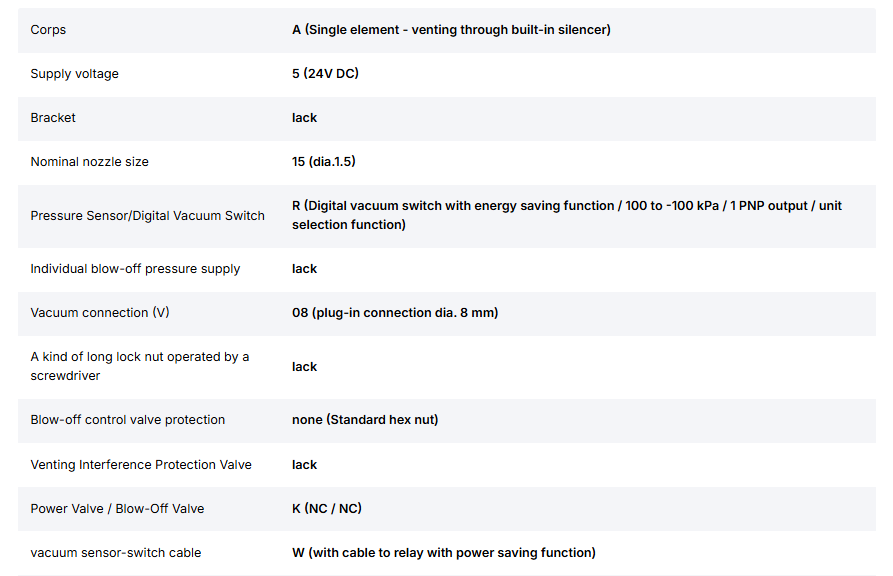This screenshot has height=576, width=893.
Task: Click Nominal nozzle size label
Action: [89, 162]
